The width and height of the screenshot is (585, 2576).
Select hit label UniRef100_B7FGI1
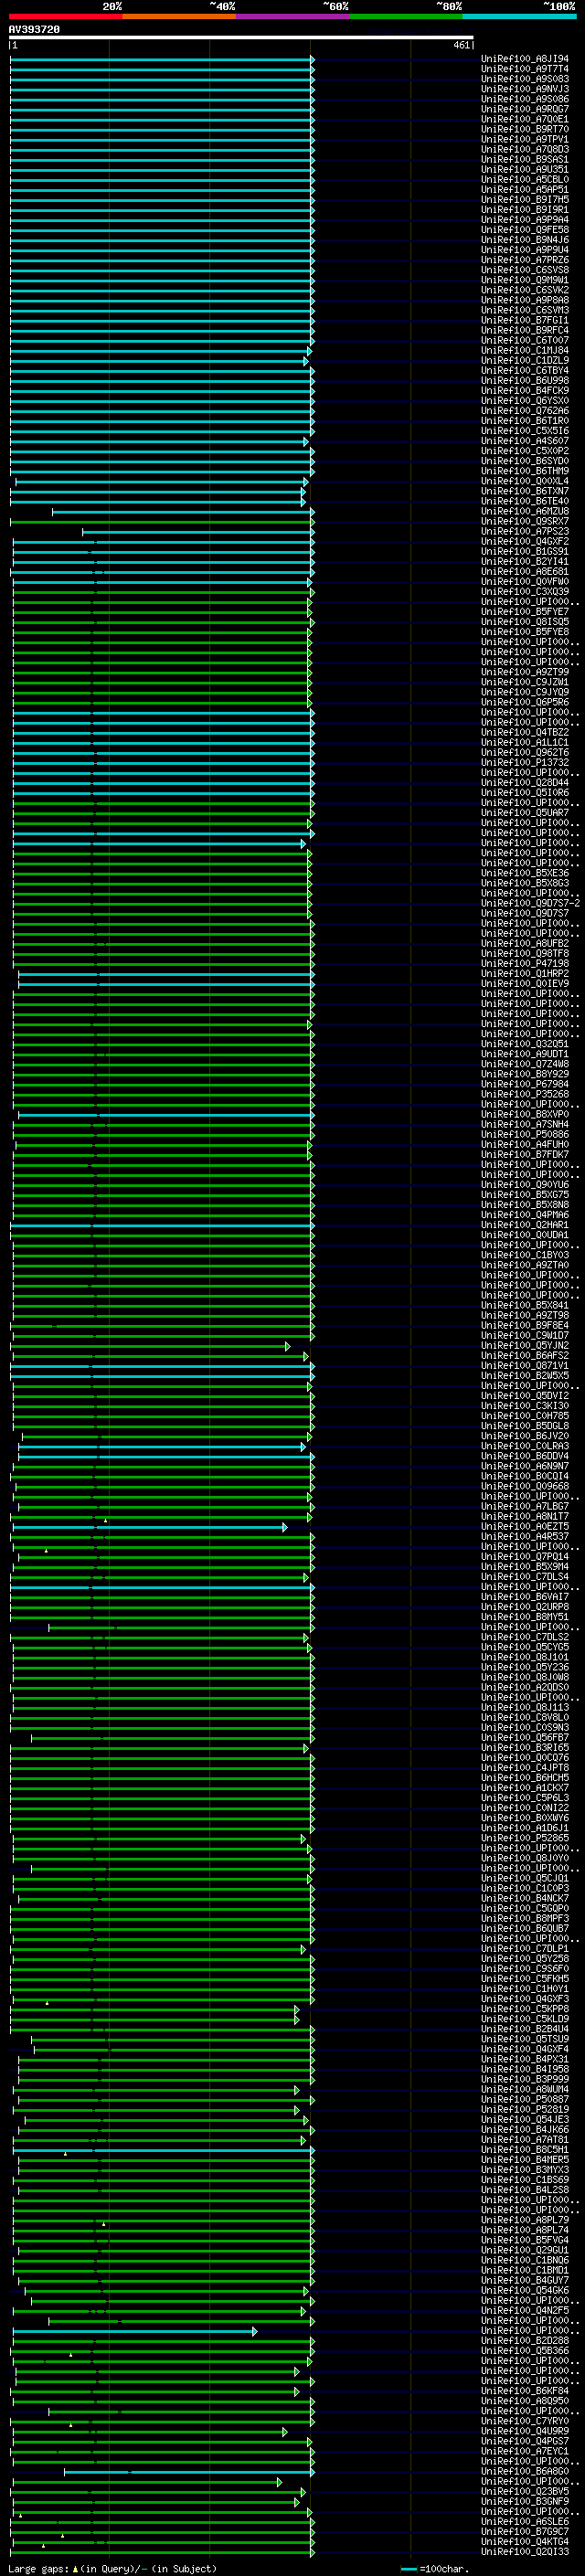click(525, 320)
